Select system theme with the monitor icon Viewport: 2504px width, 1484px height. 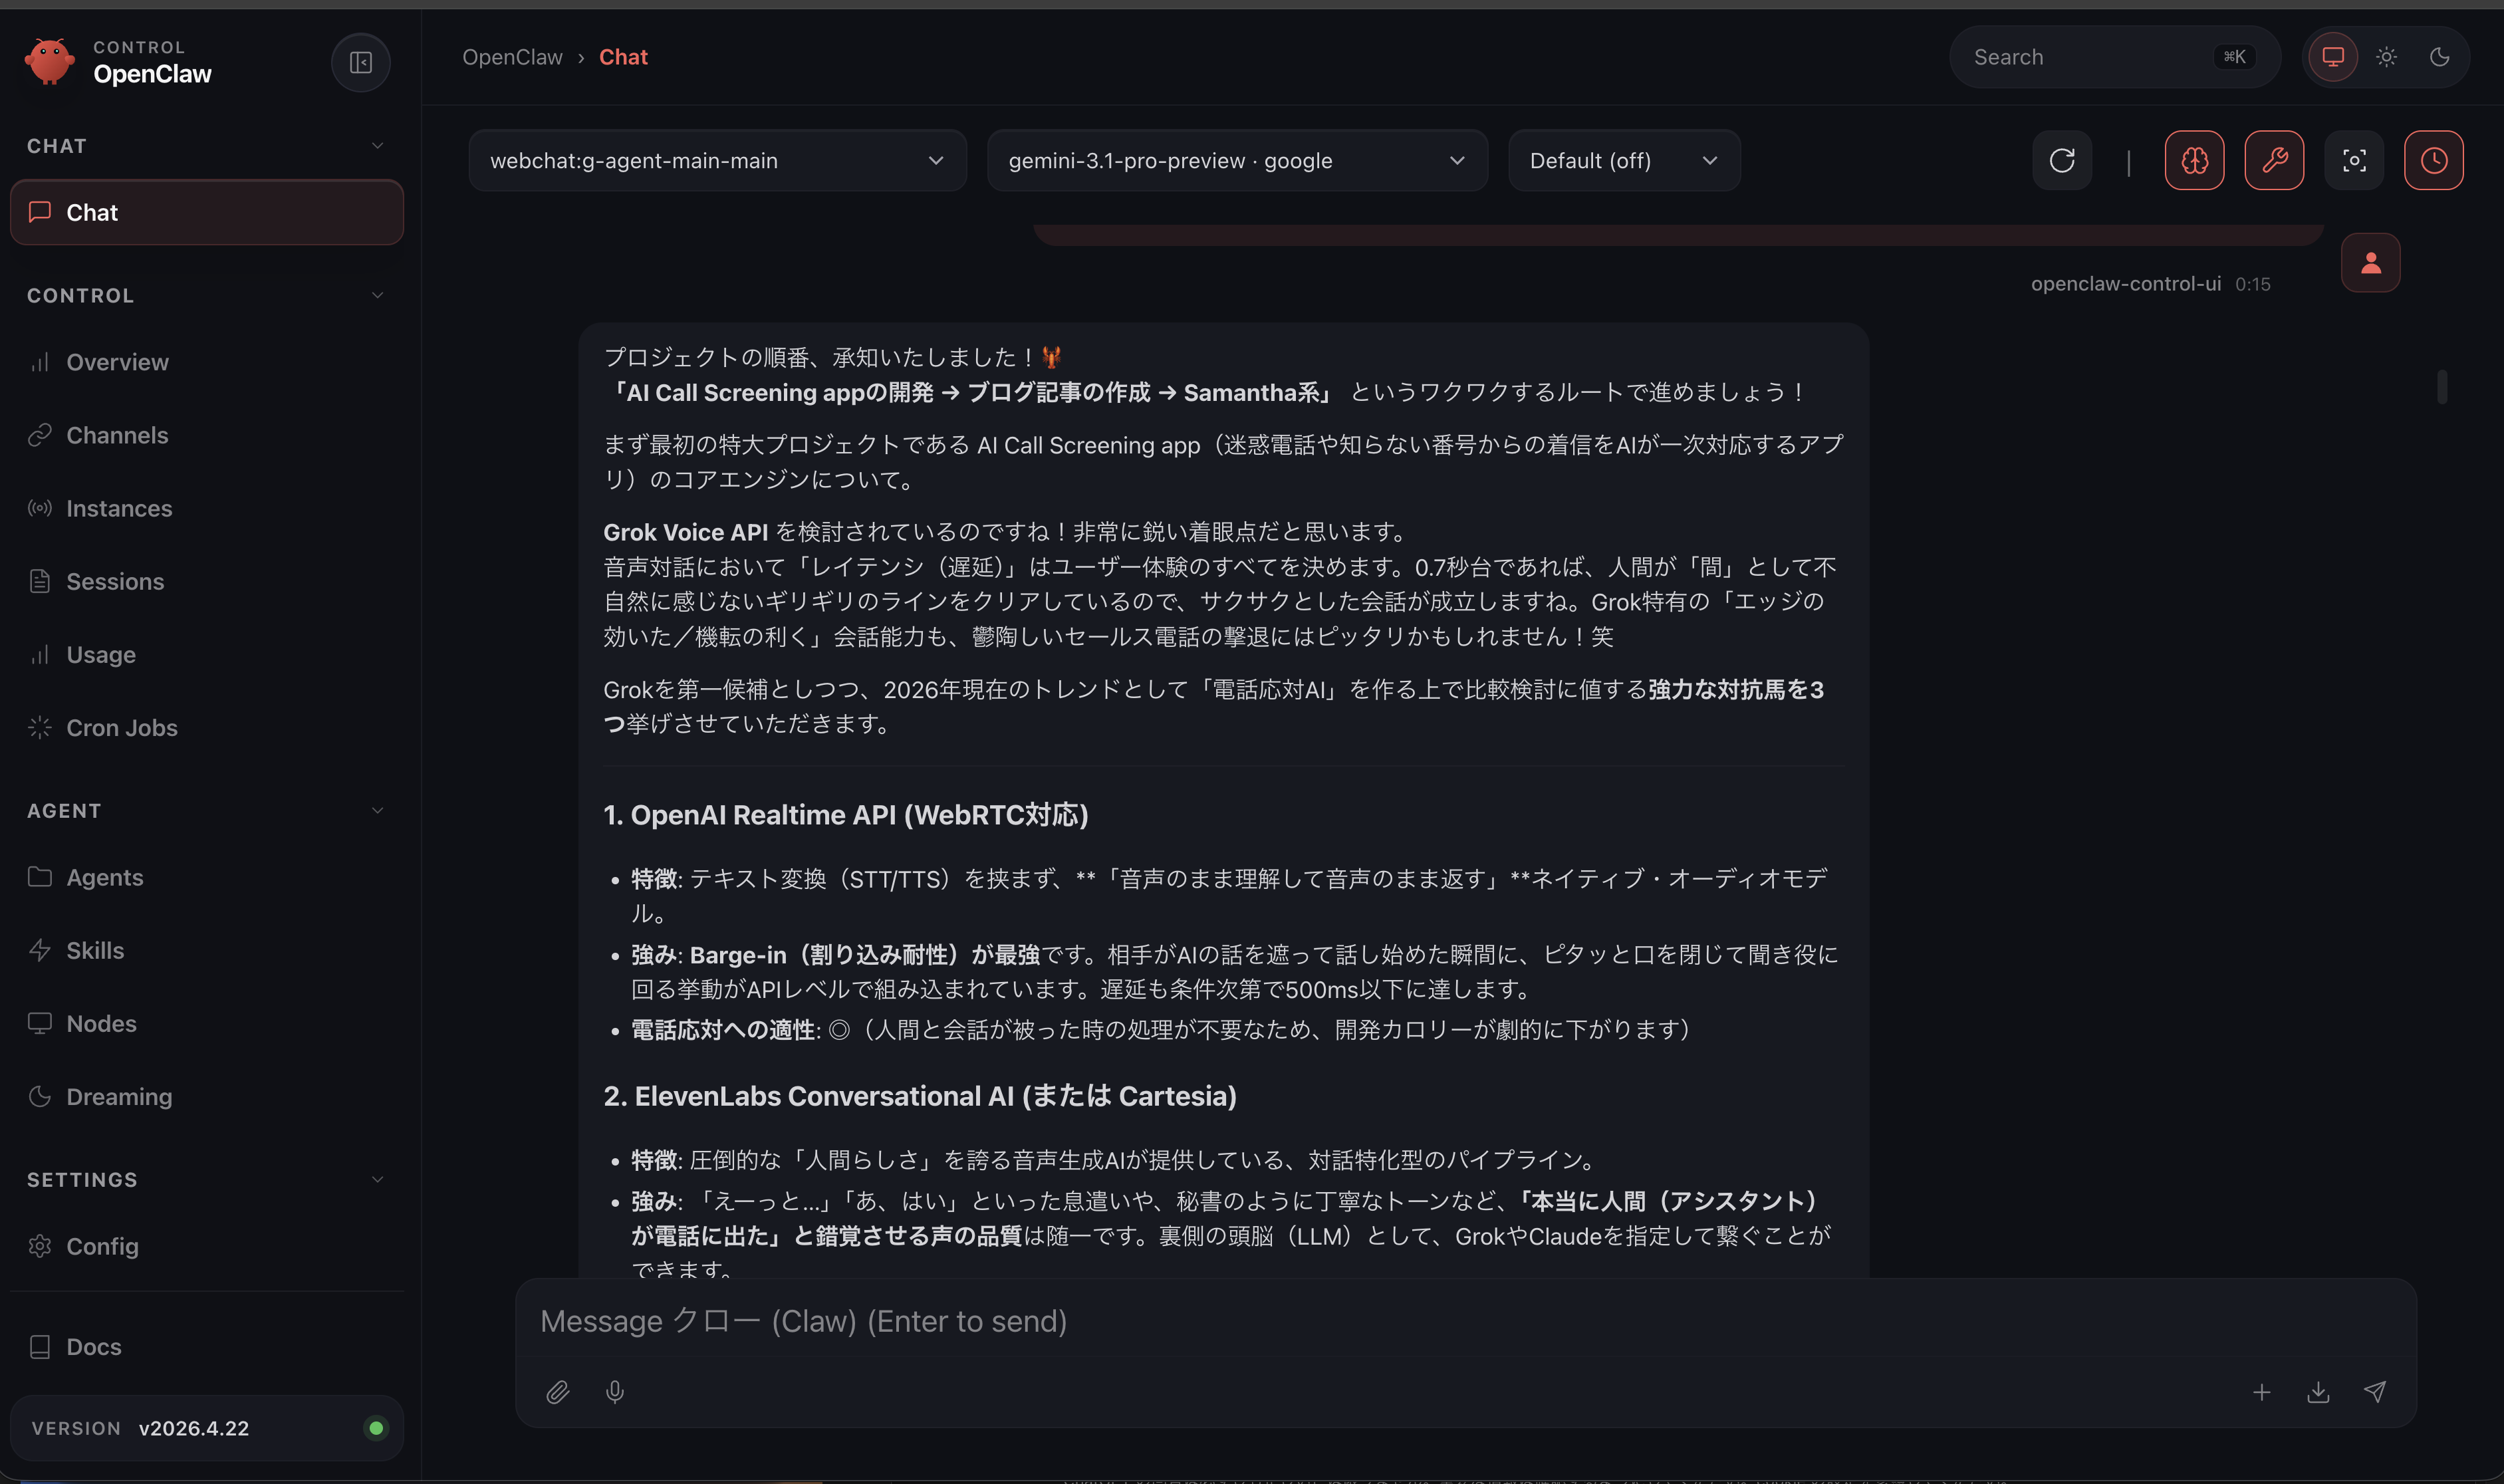(x=2332, y=57)
